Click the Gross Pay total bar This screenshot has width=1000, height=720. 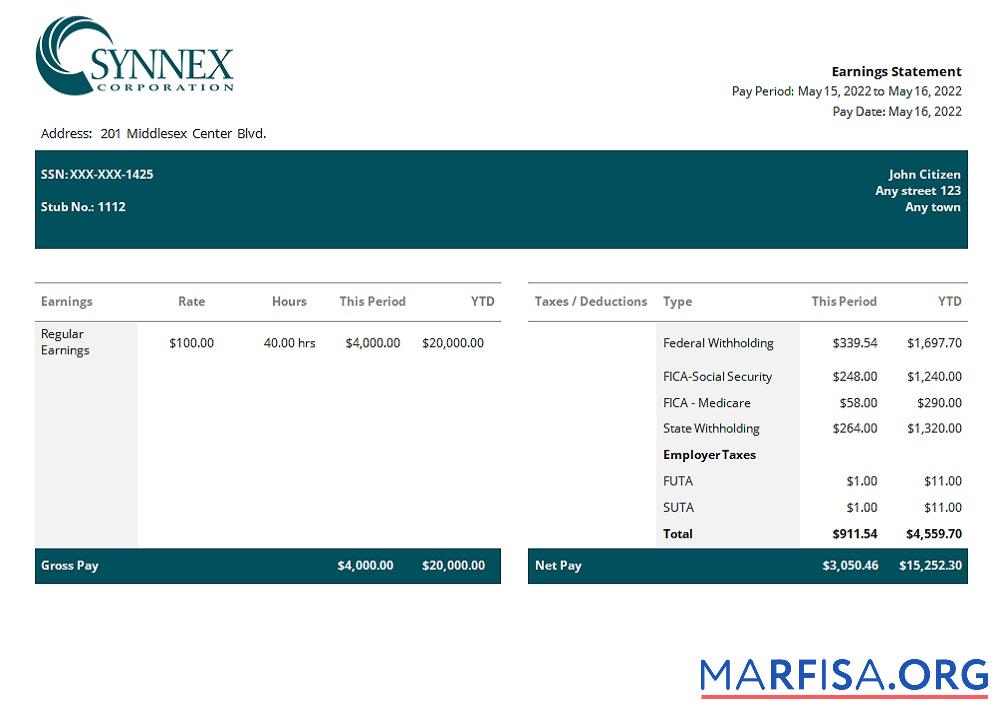(x=70, y=565)
